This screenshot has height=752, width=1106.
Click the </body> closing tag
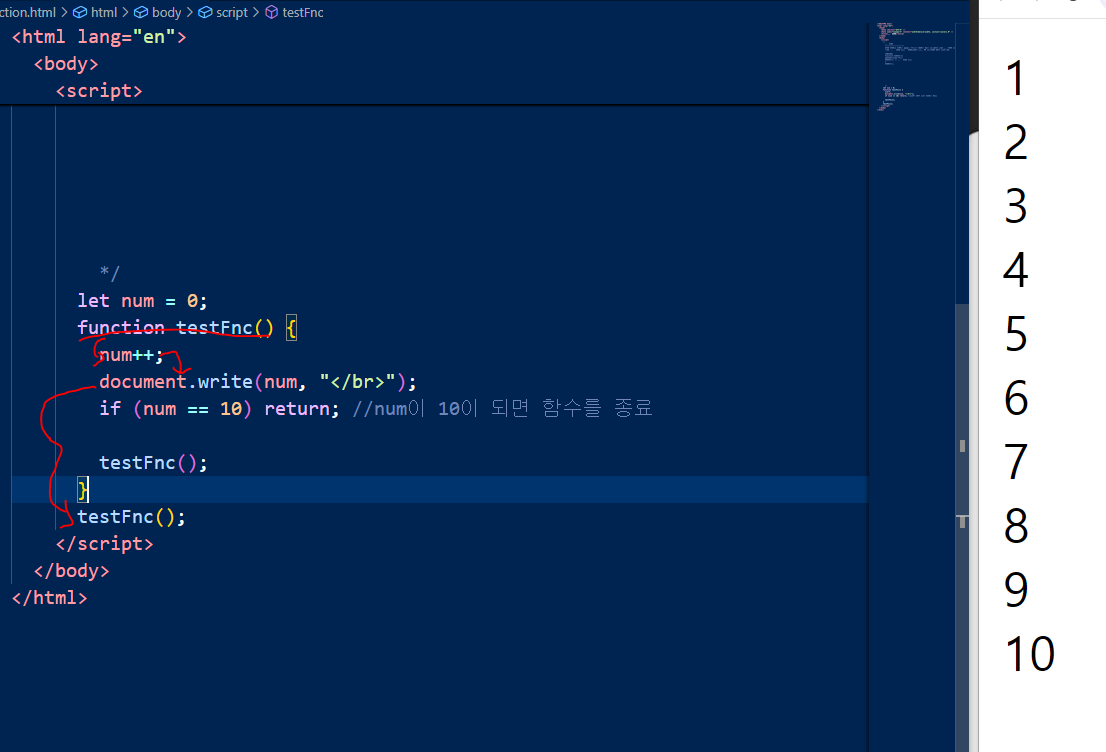coord(71,570)
